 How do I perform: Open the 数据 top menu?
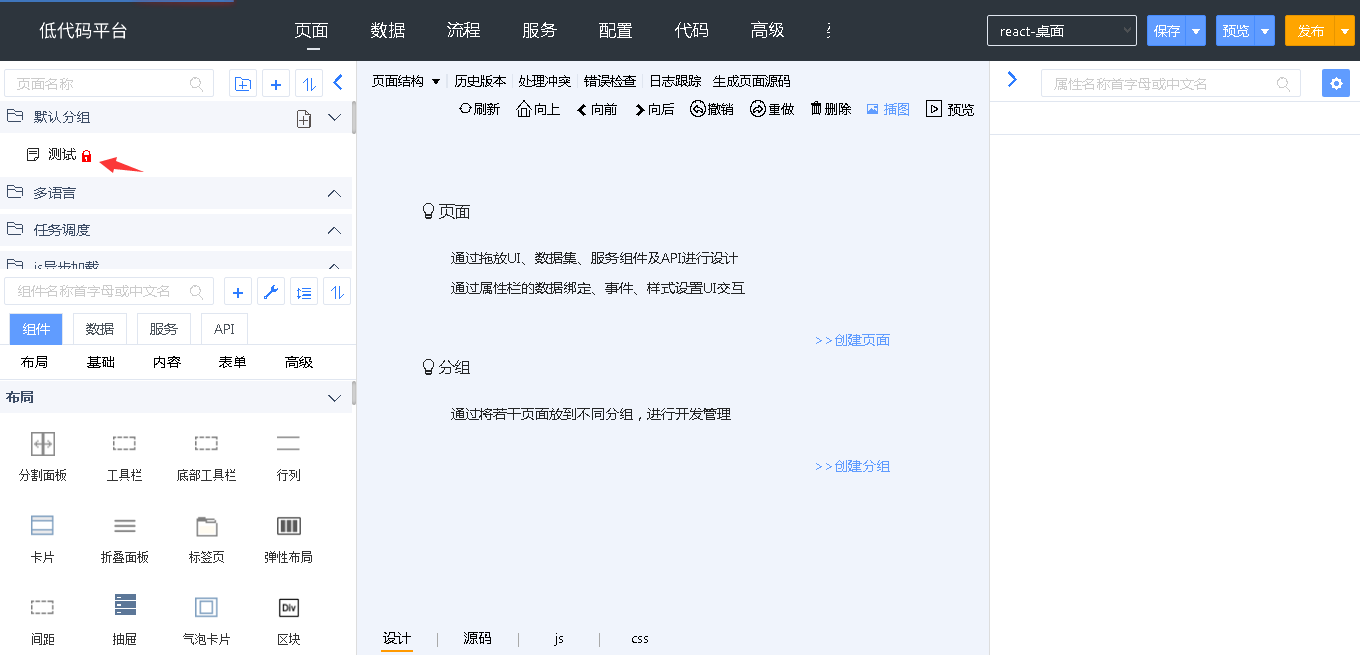(x=388, y=30)
